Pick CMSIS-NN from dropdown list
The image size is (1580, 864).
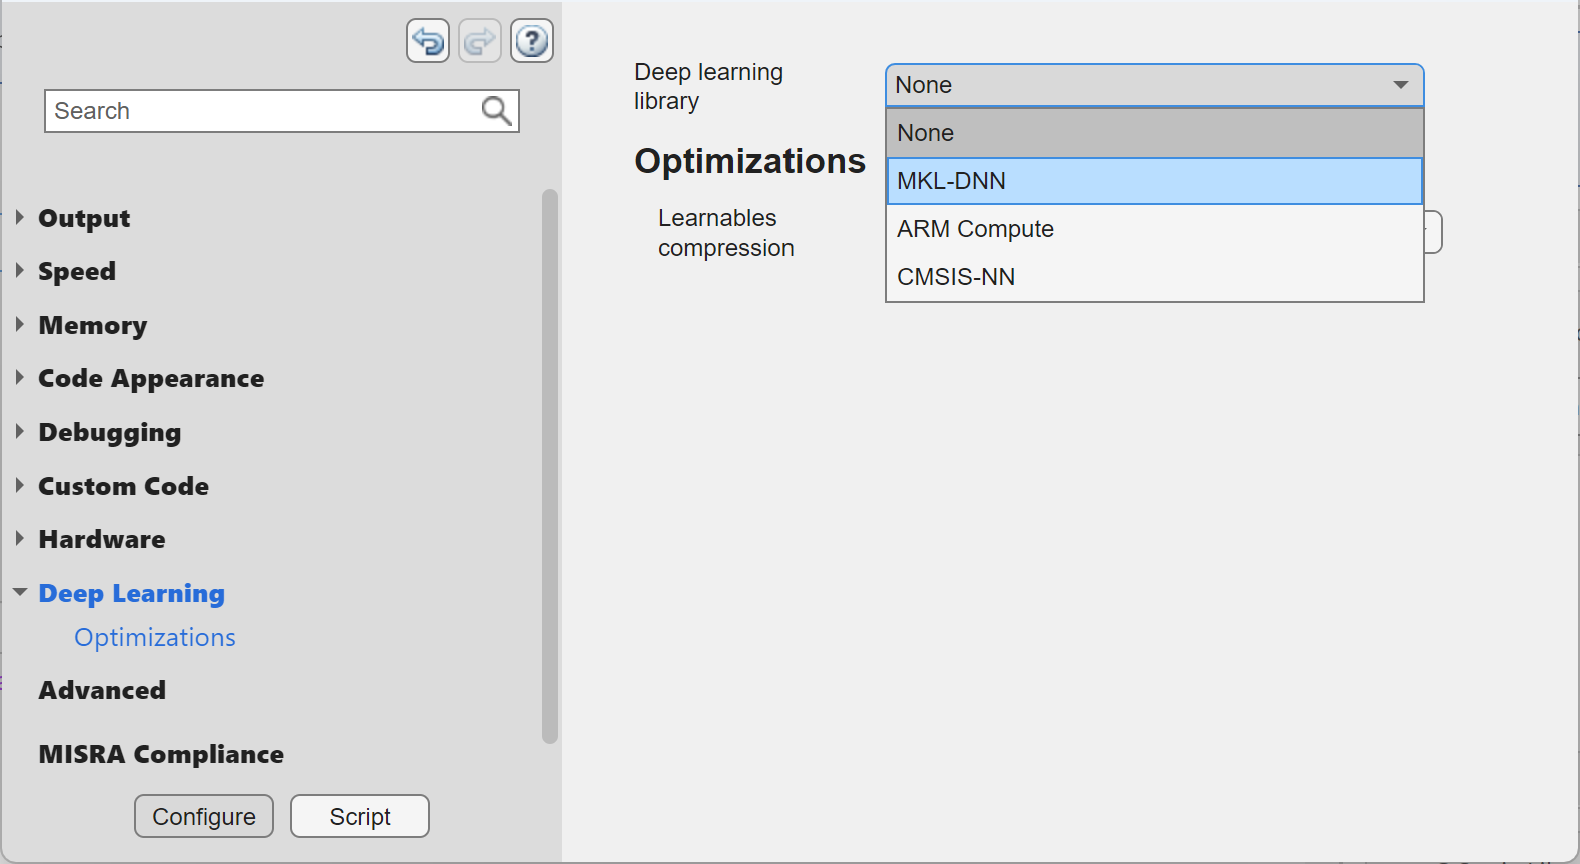click(x=1154, y=277)
